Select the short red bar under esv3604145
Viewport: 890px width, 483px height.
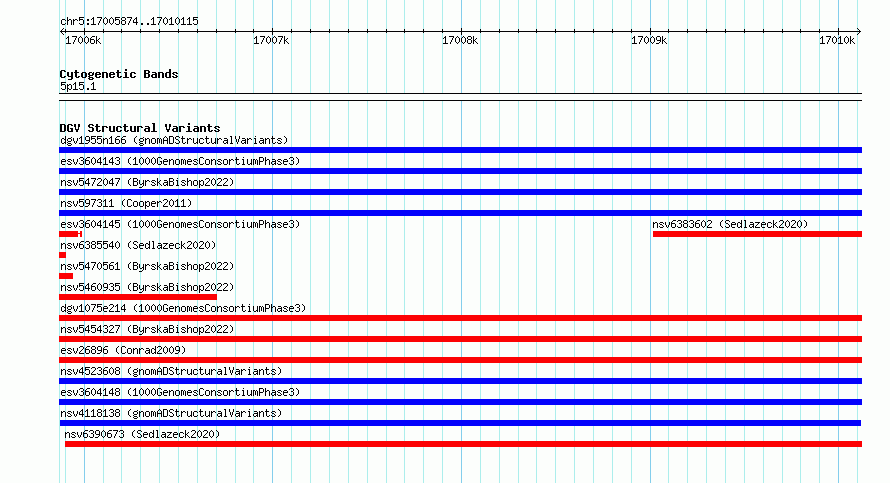click(x=71, y=234)
